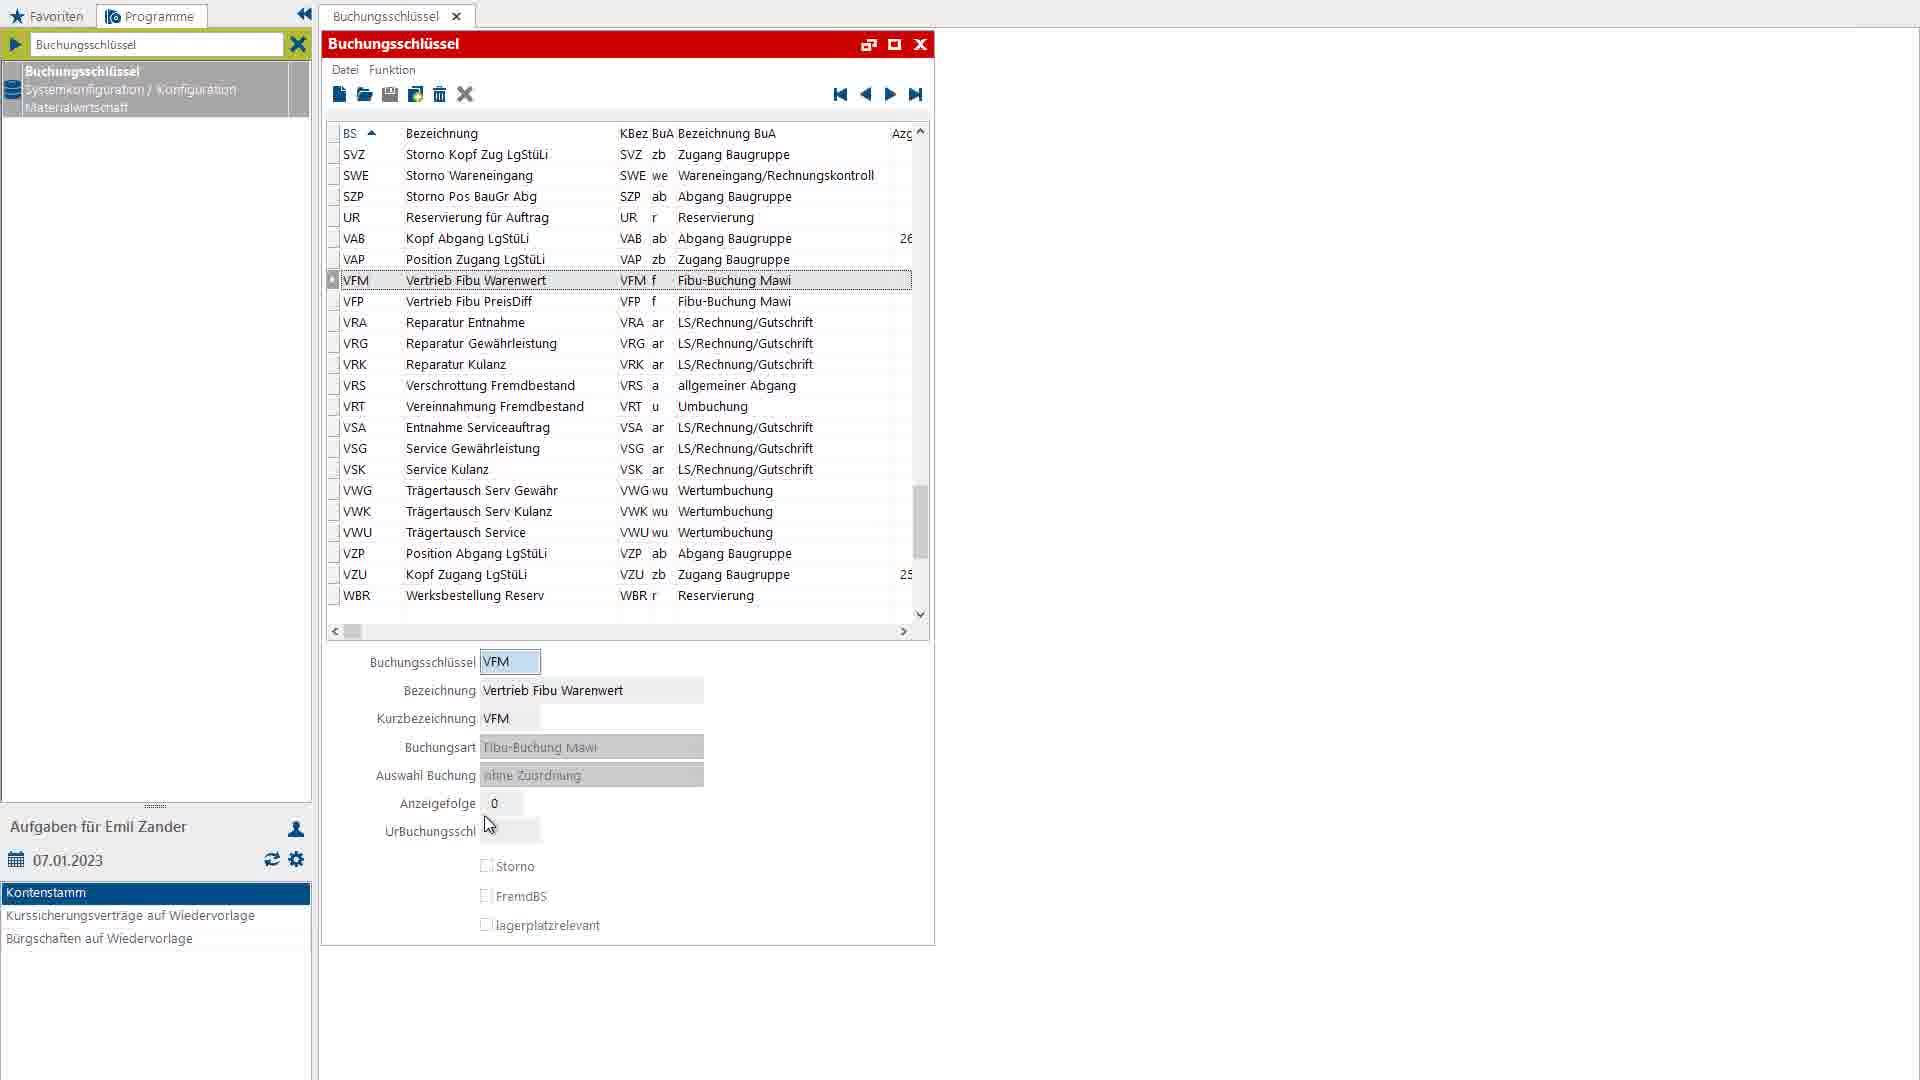Image resolution: width=1920 pixels, height=1080 pixels.
Task: Open Kurssicherungsverträge auf Wiedervorlage task
Action: (x=155, y=916)
